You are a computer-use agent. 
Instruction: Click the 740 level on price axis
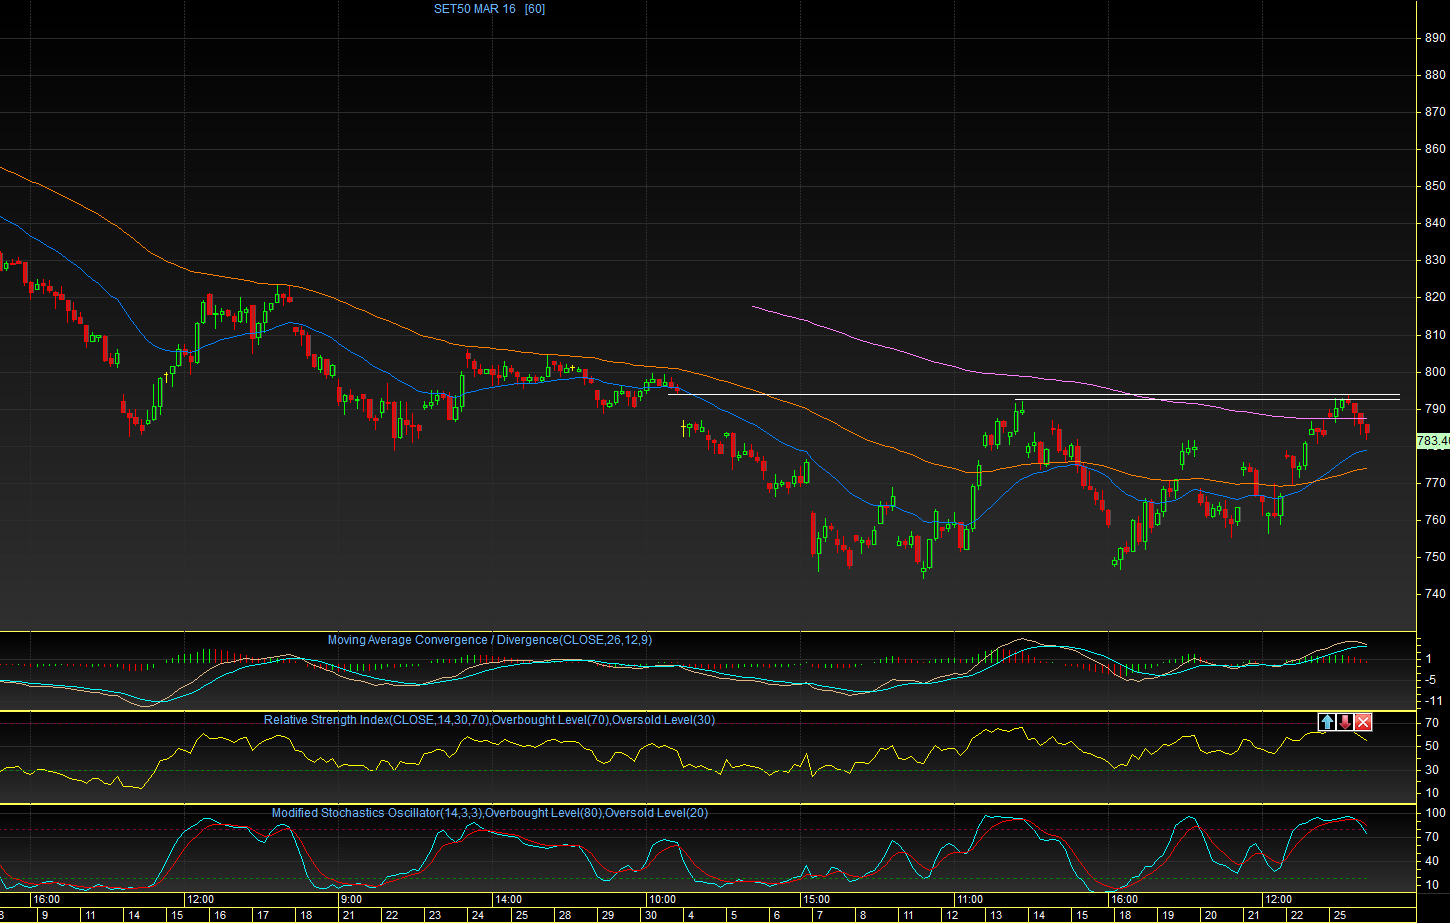(1434, 594)
